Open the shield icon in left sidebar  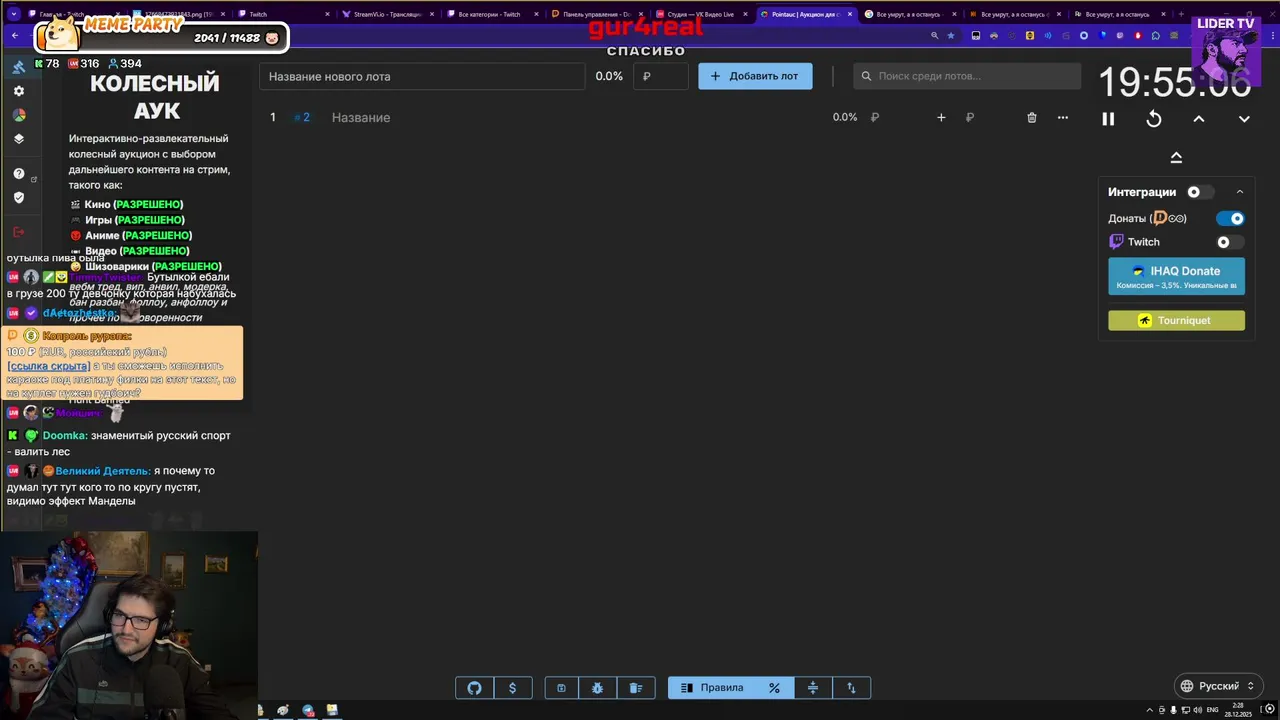(18, 198)
